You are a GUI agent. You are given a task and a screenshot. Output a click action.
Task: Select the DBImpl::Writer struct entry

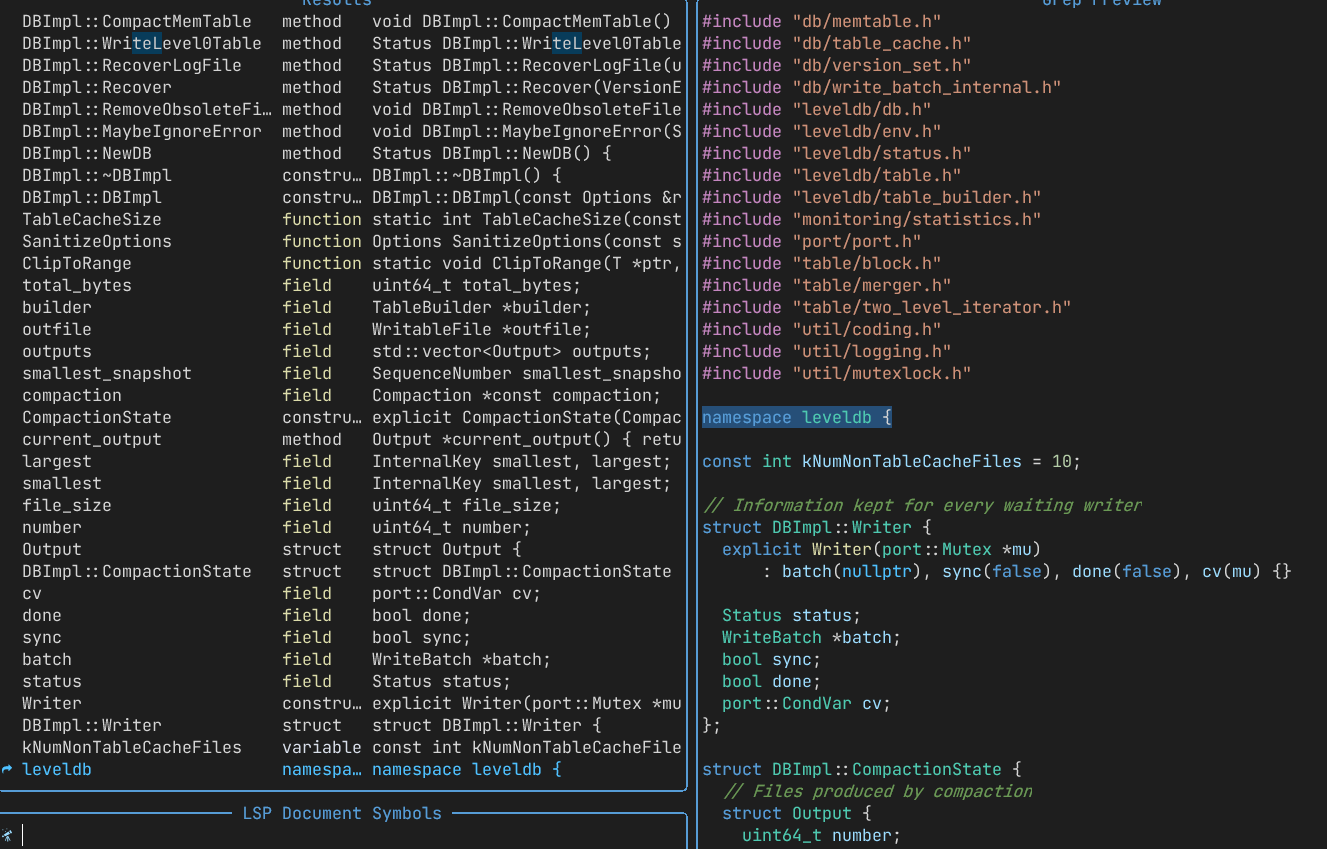click(x=92, y=725)
